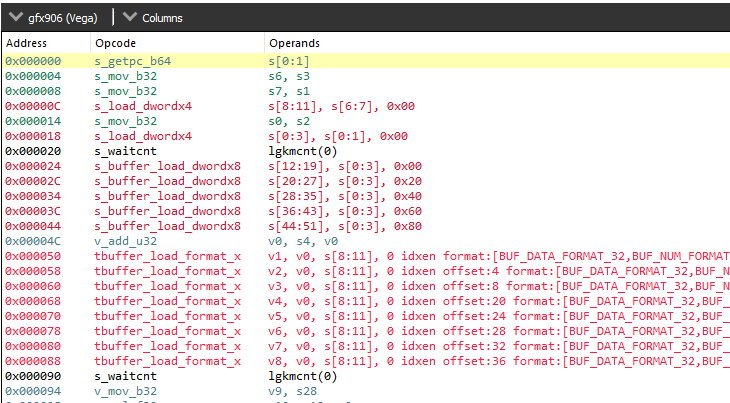Click the Address column header
The image size is (730, 403).
tap(27, 44)
